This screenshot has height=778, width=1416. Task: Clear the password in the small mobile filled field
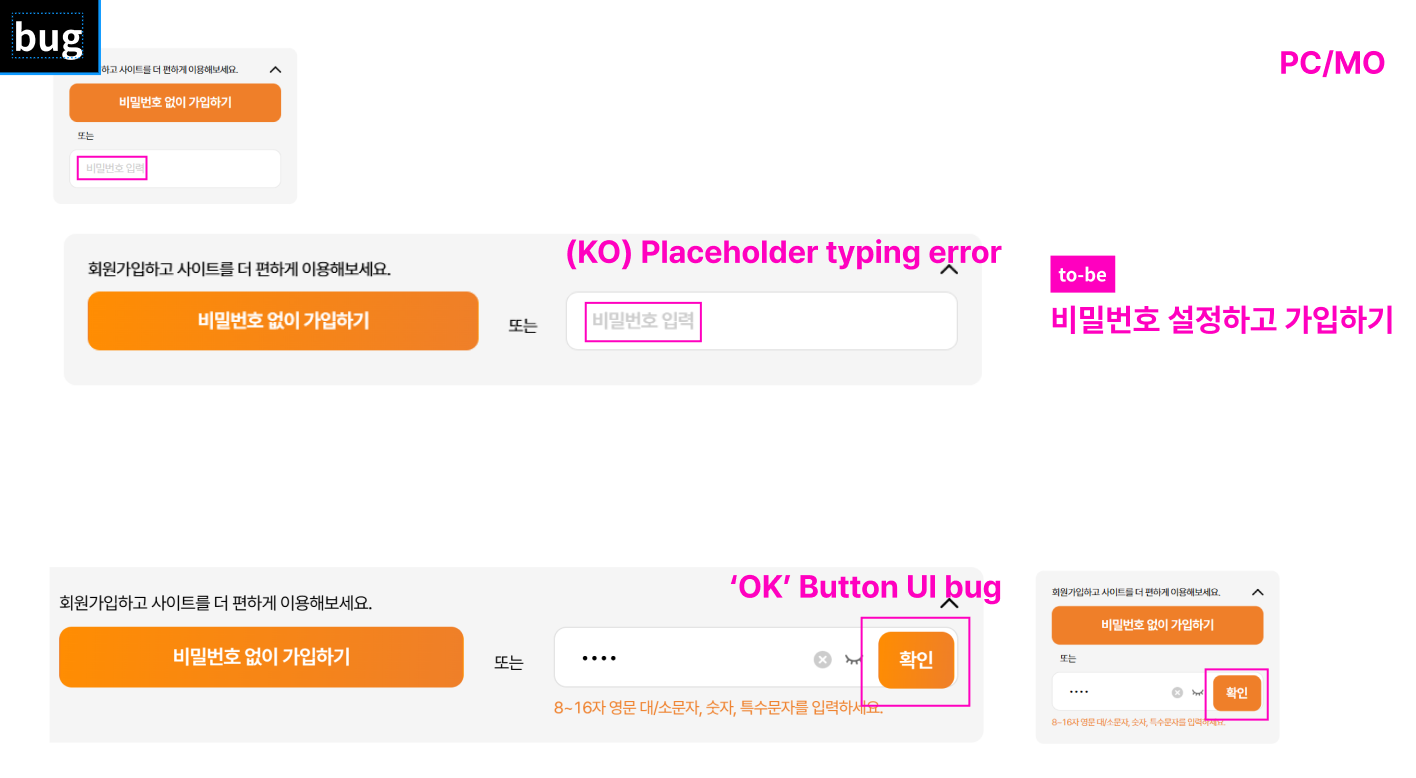coord(1177,692)
